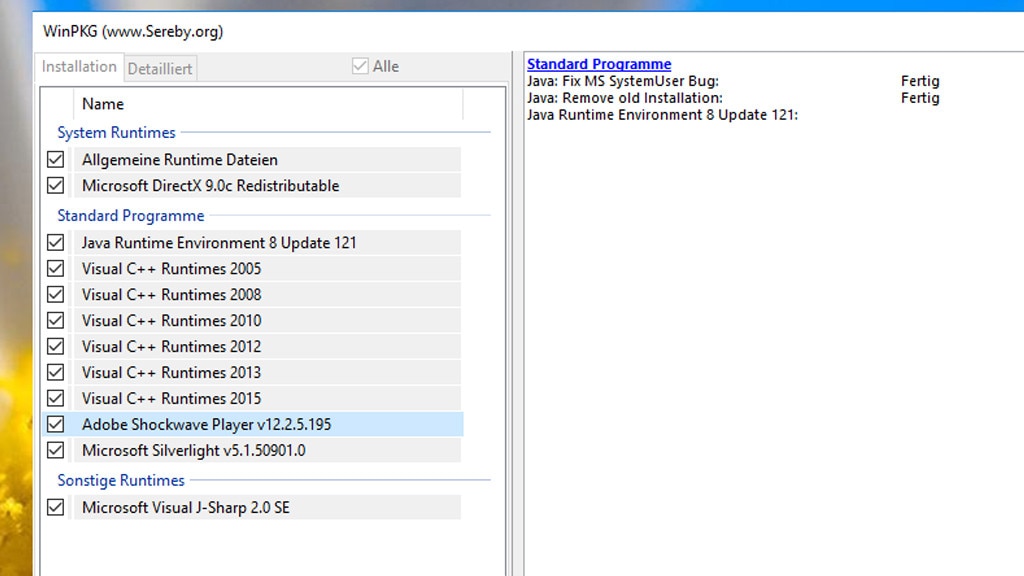
Task: Switch to the Installation tab
Action: [79, 67]
